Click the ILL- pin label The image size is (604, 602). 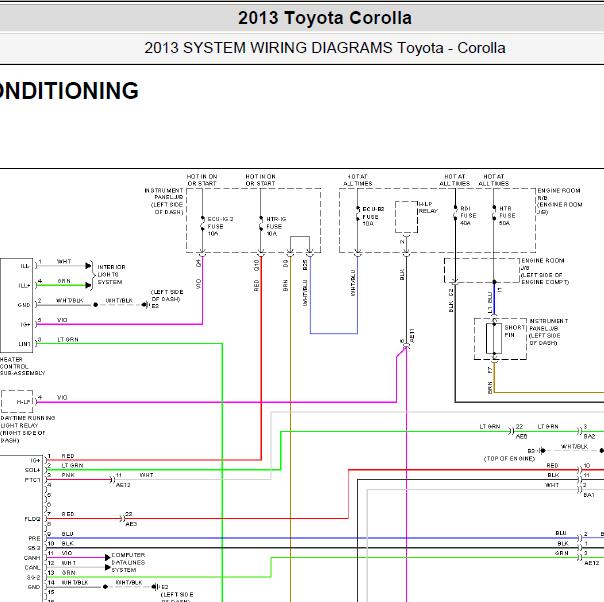[25, 266]
